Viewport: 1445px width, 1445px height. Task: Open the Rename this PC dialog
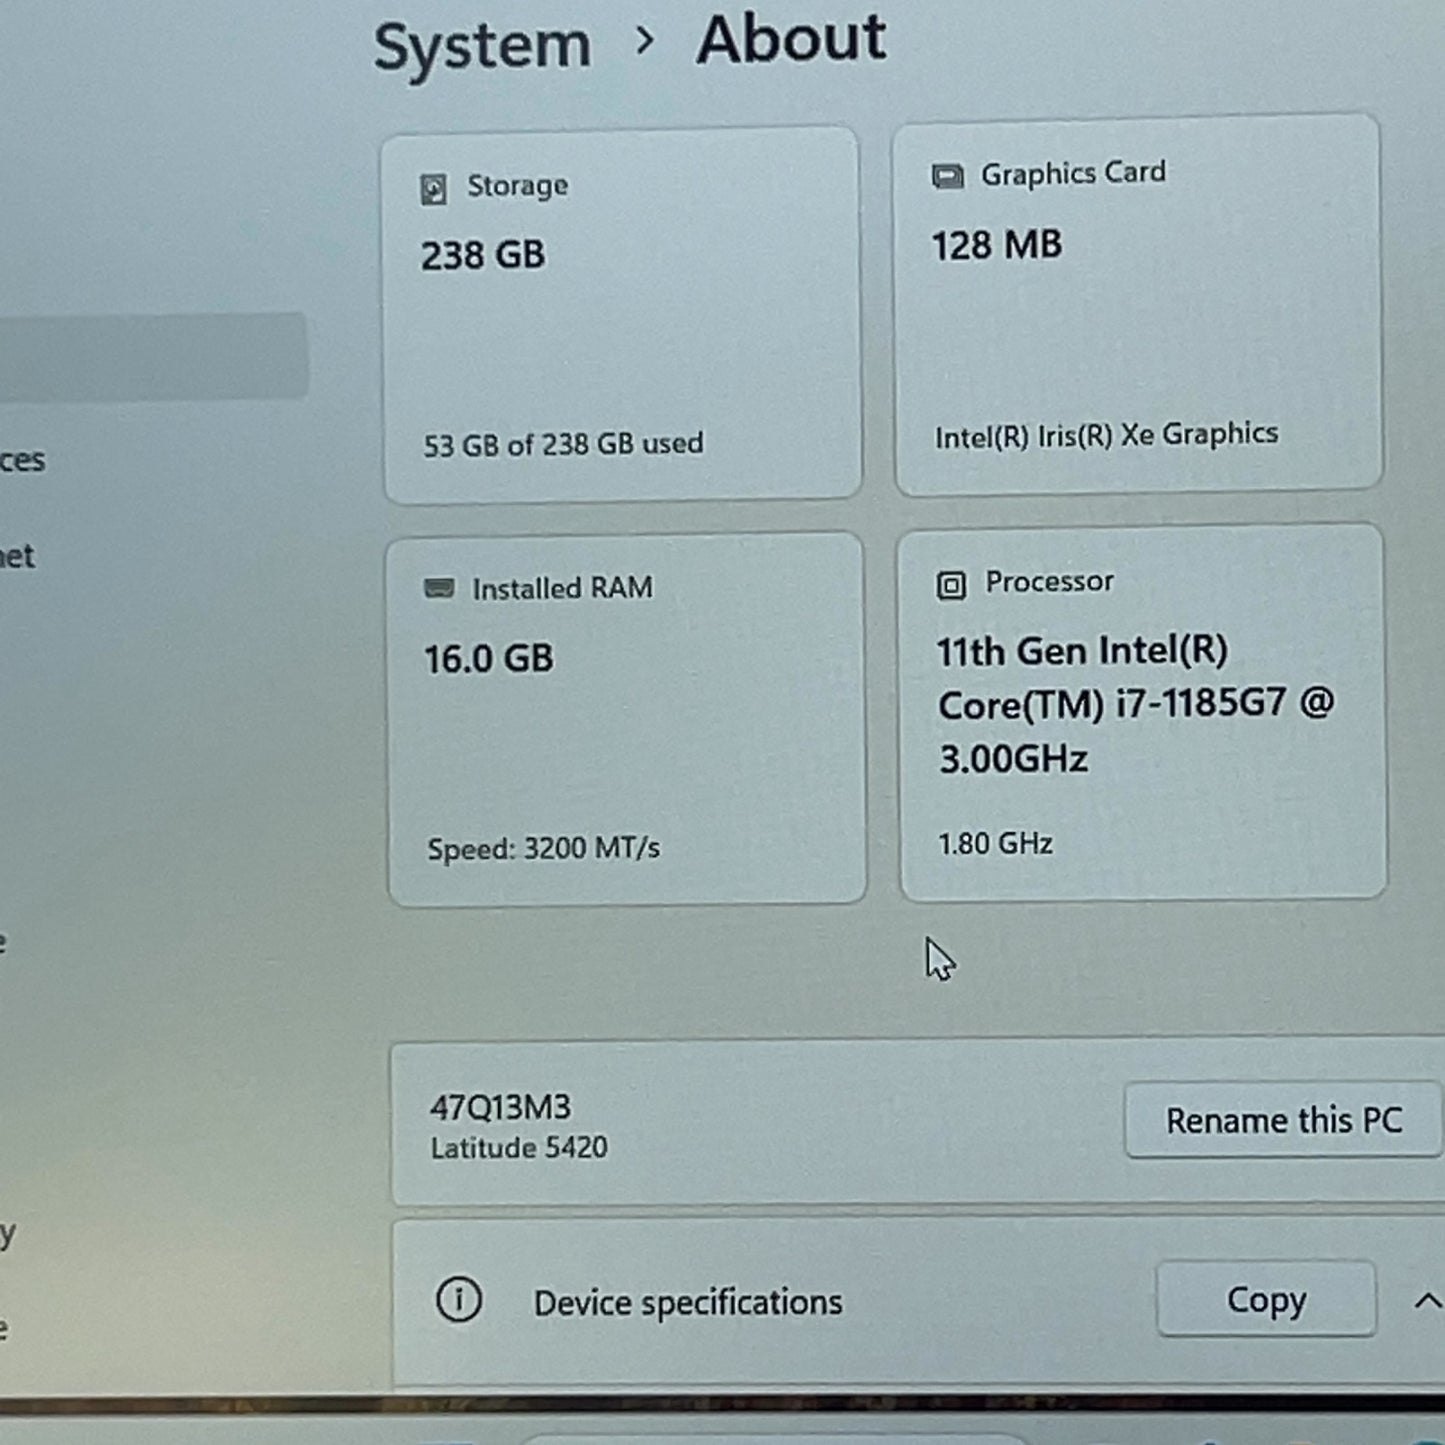click(x=1283, y=1120)
